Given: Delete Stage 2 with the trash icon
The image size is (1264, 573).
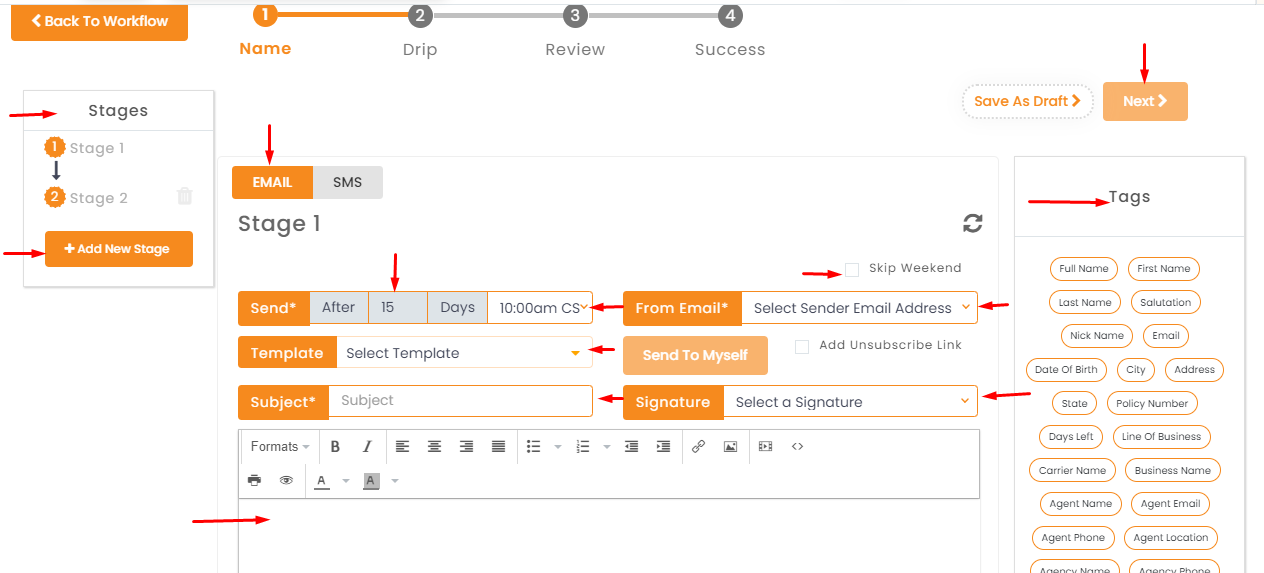Looking at the screenshot, I should pos(184,196).
